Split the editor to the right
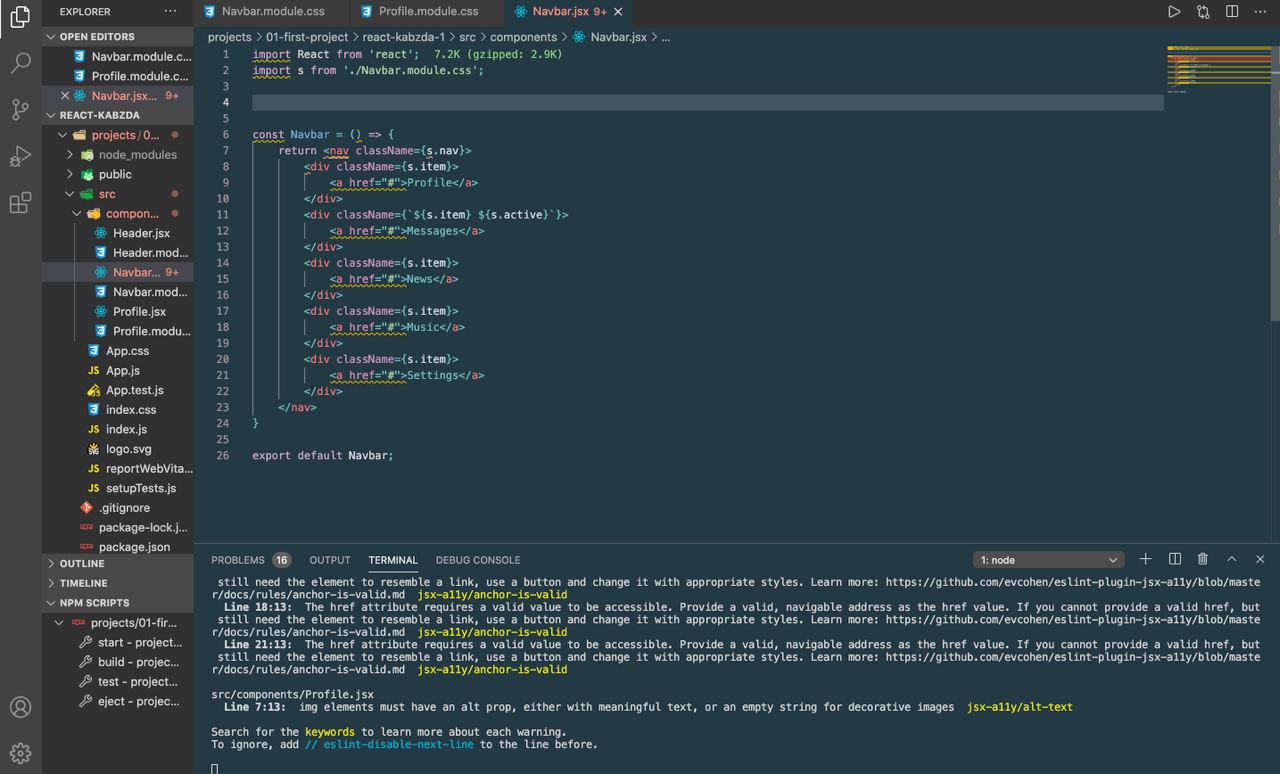This screenshot has width=1280, height=774. 1232,12
